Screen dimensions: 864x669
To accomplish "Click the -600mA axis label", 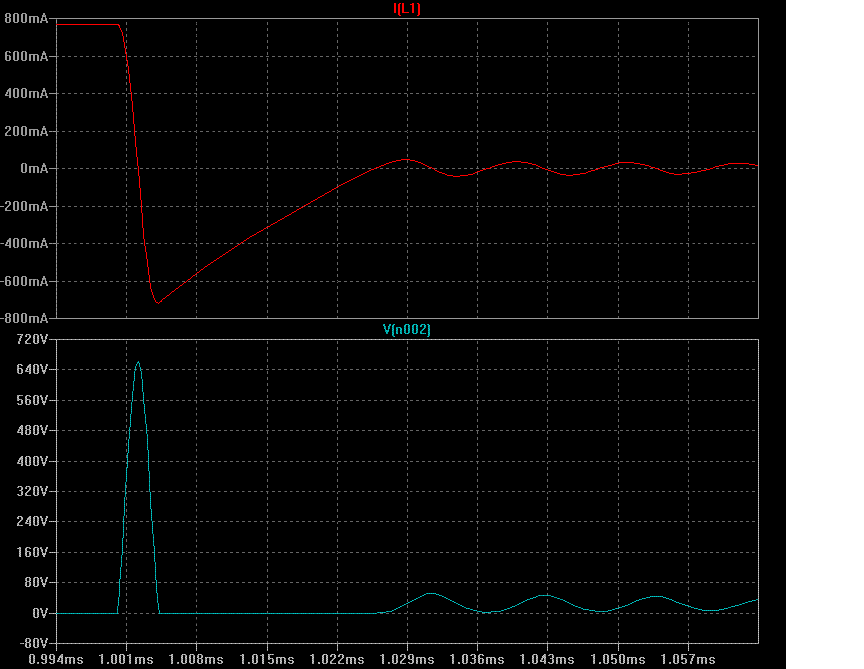I will click(25, 281).
